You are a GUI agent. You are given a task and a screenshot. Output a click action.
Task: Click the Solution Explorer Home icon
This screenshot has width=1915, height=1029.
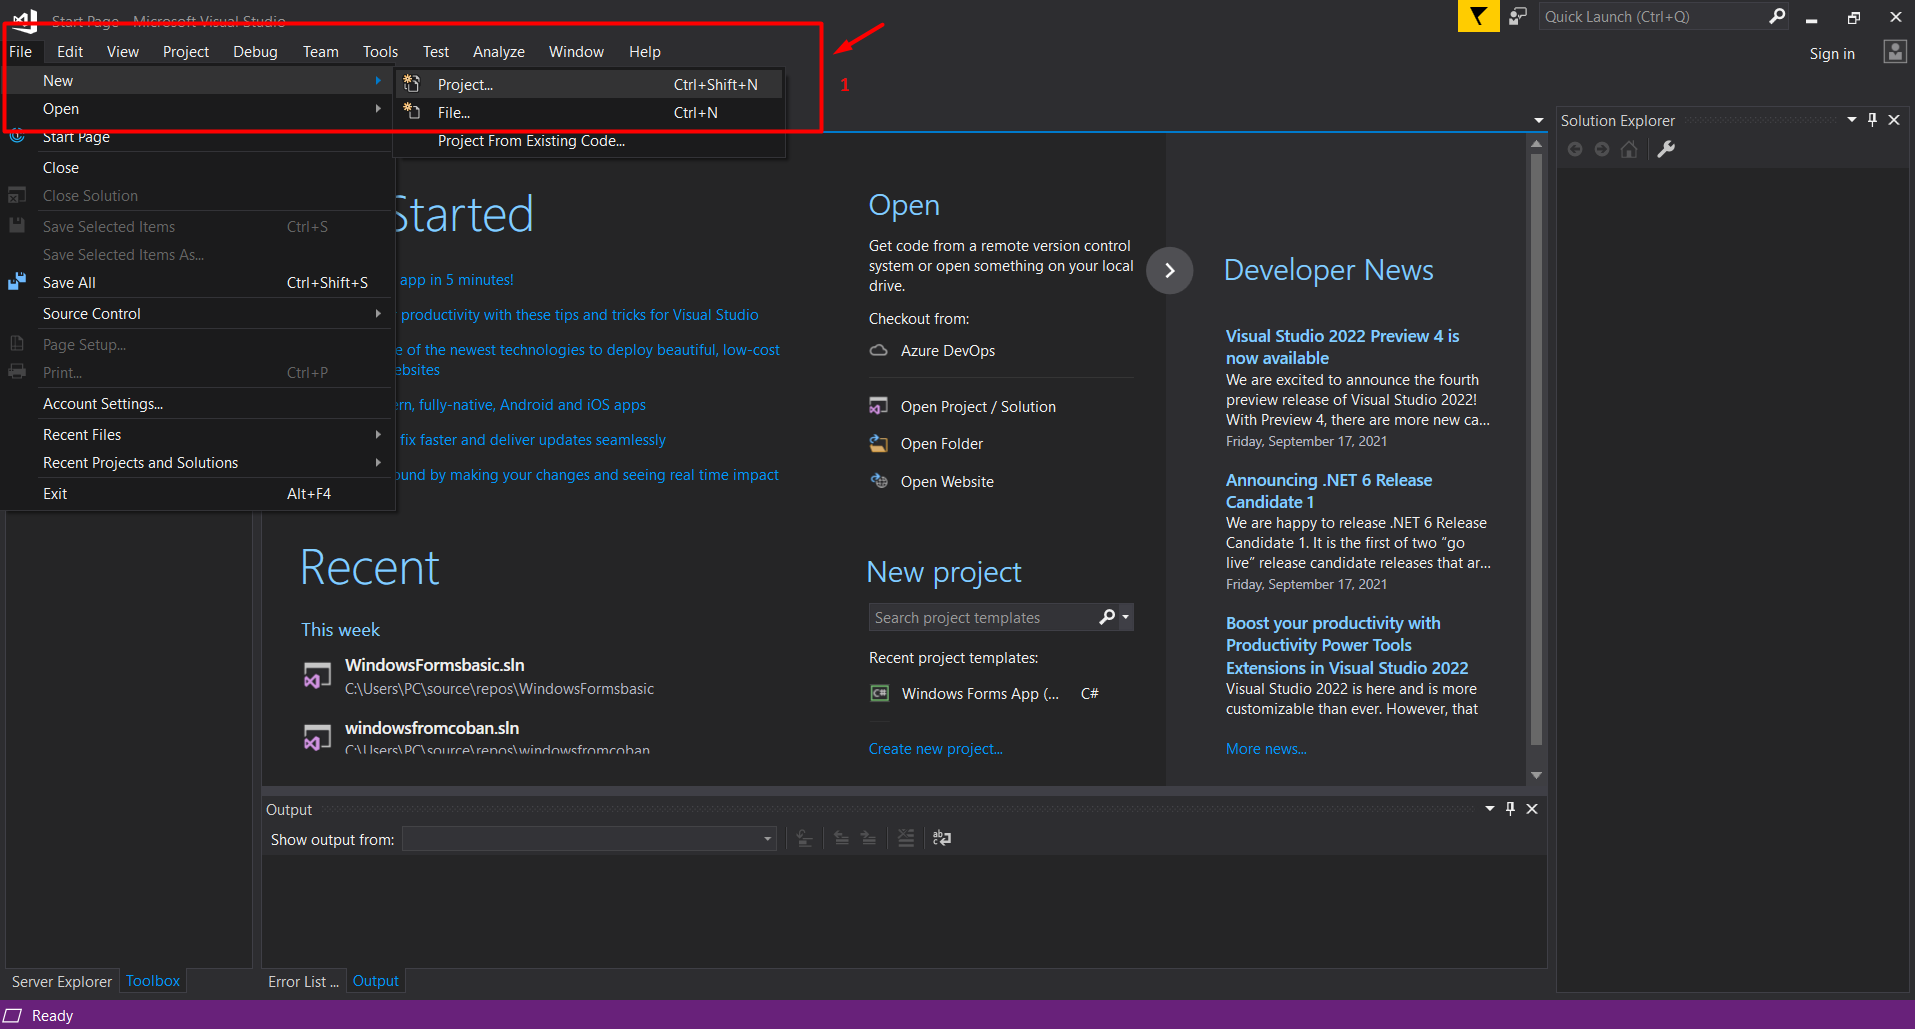(x=1629, y=149)
